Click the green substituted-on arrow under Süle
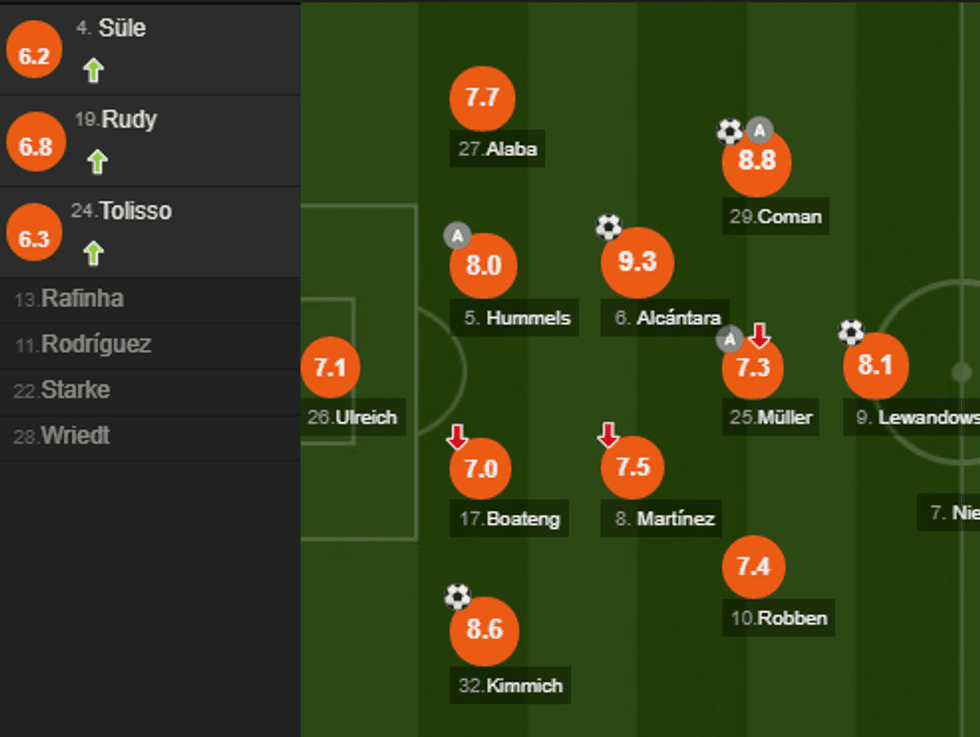The height and width of the screenshot is (737, 980). tap(93, 70)
